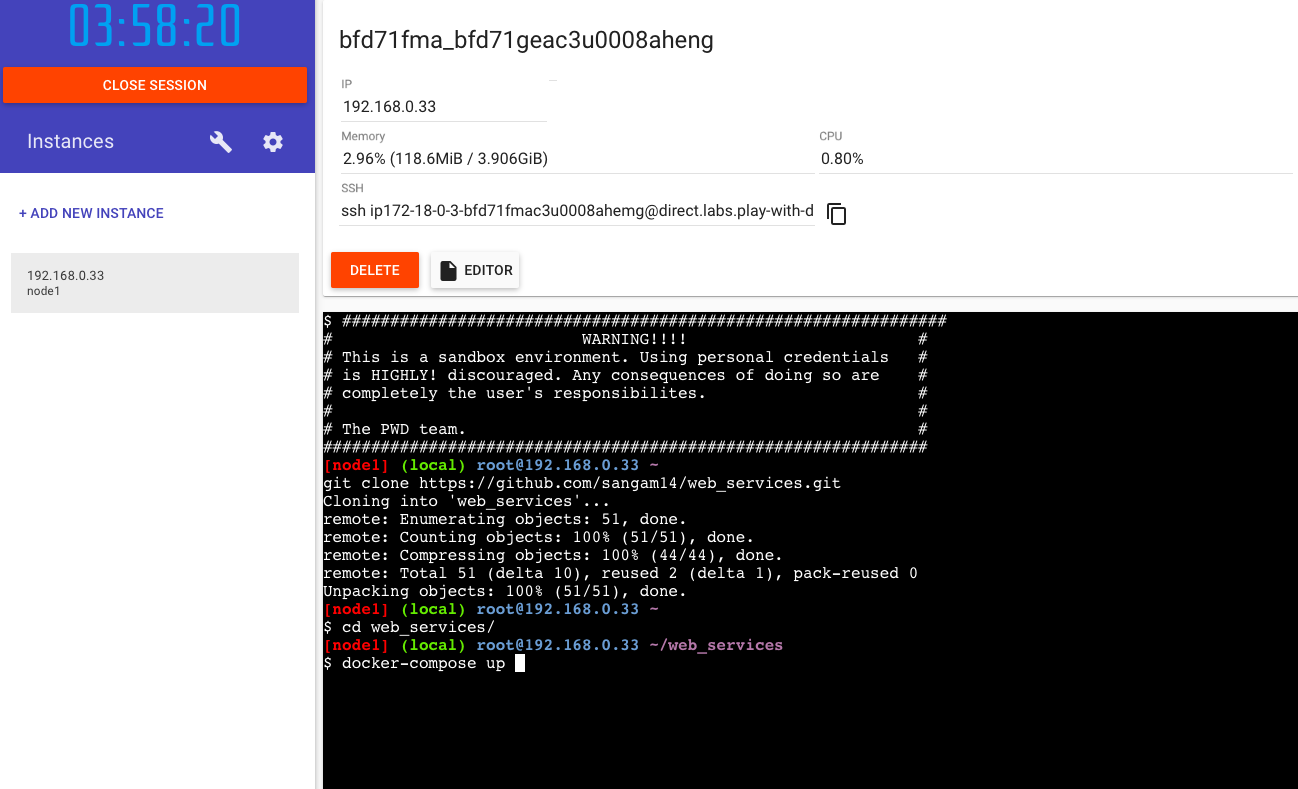Click the IP field showing 192.168.0.33
Image resolution: width=1298 pixels, height=789 pixels.
[443, 107]
